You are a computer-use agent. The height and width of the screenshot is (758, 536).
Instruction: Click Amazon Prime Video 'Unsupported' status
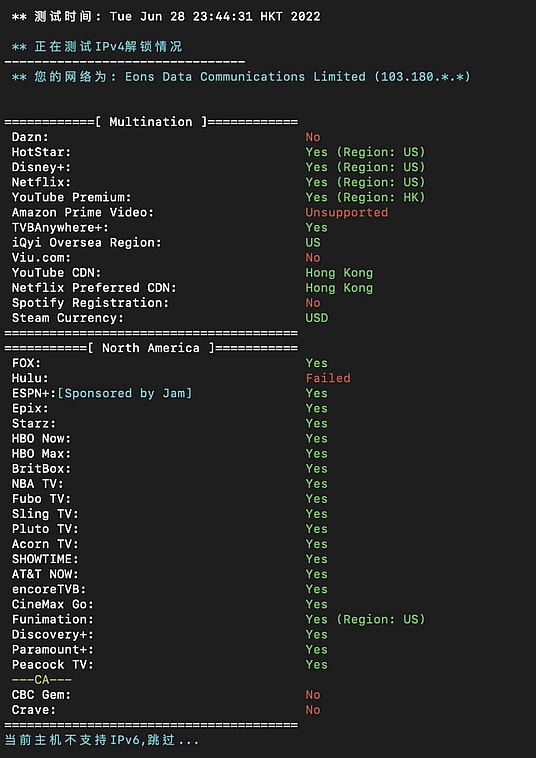(x=347, y=213)
